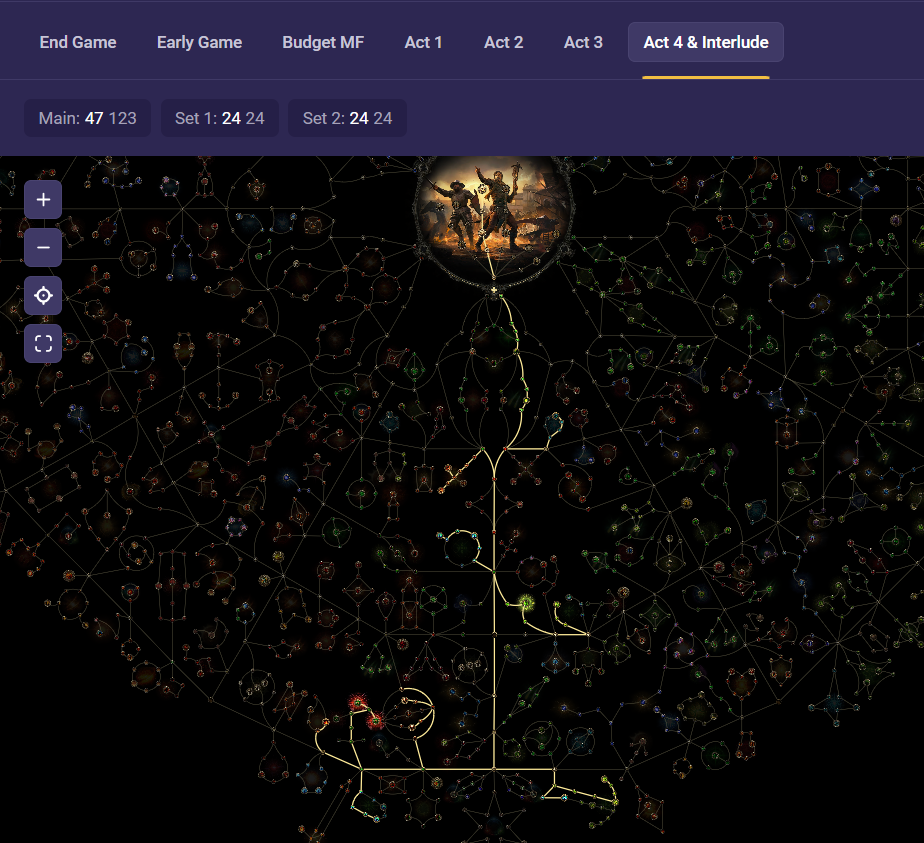The height and width of the screenshot is (843, 924).
Task: Recenter the tree with the crosshair icon
Action: pyautogui.click(x=43, y=296)
